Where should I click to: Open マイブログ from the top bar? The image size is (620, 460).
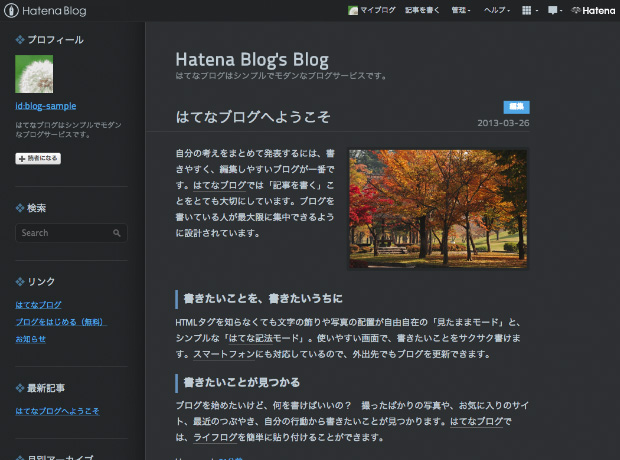coord(378,10)
